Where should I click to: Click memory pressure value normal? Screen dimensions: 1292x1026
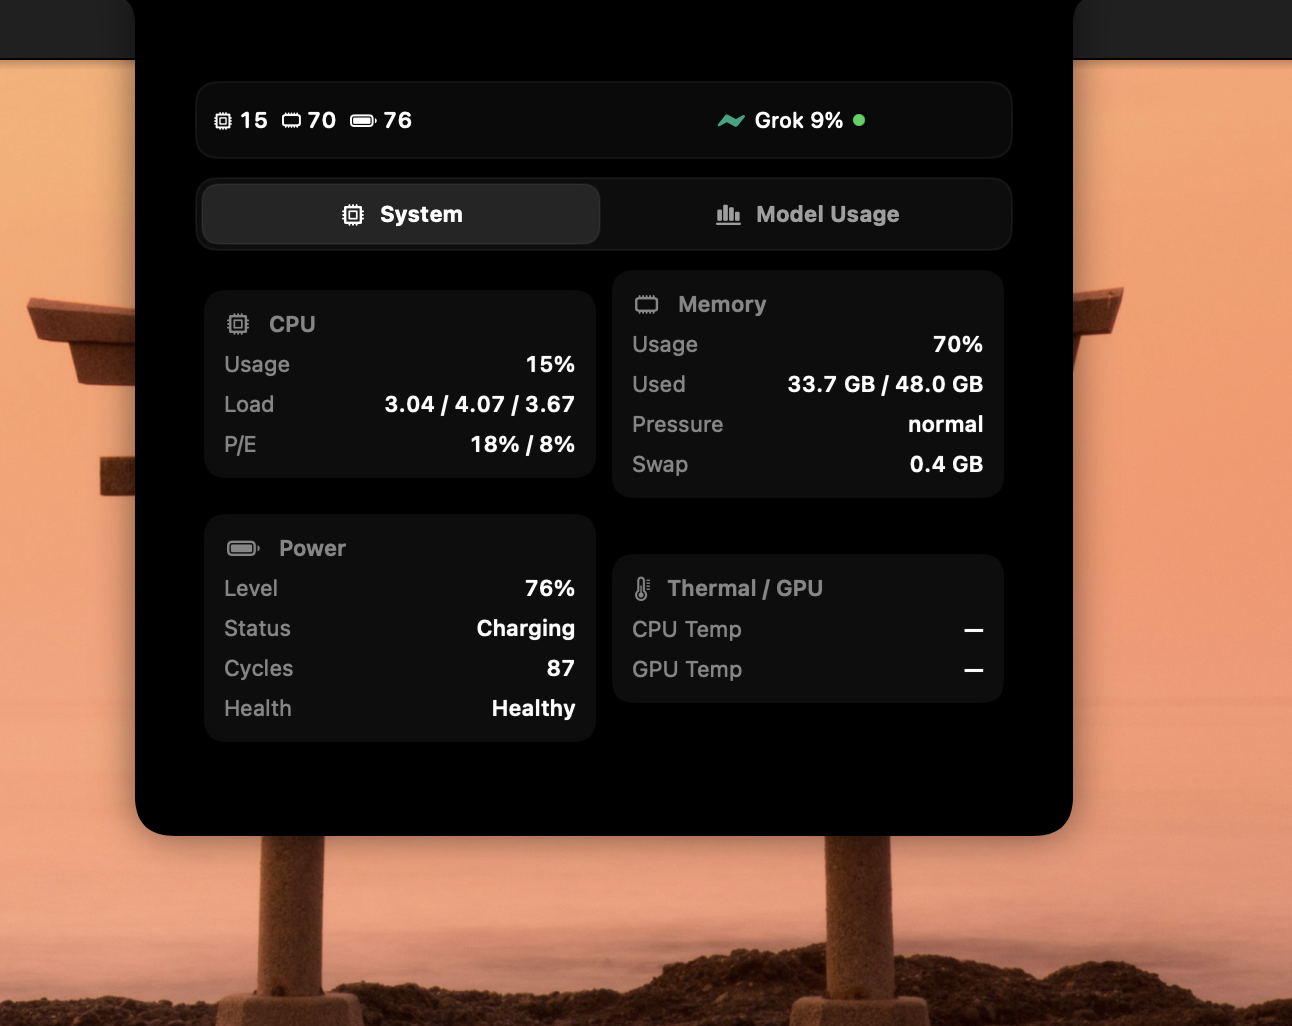[x=946, y=424]
